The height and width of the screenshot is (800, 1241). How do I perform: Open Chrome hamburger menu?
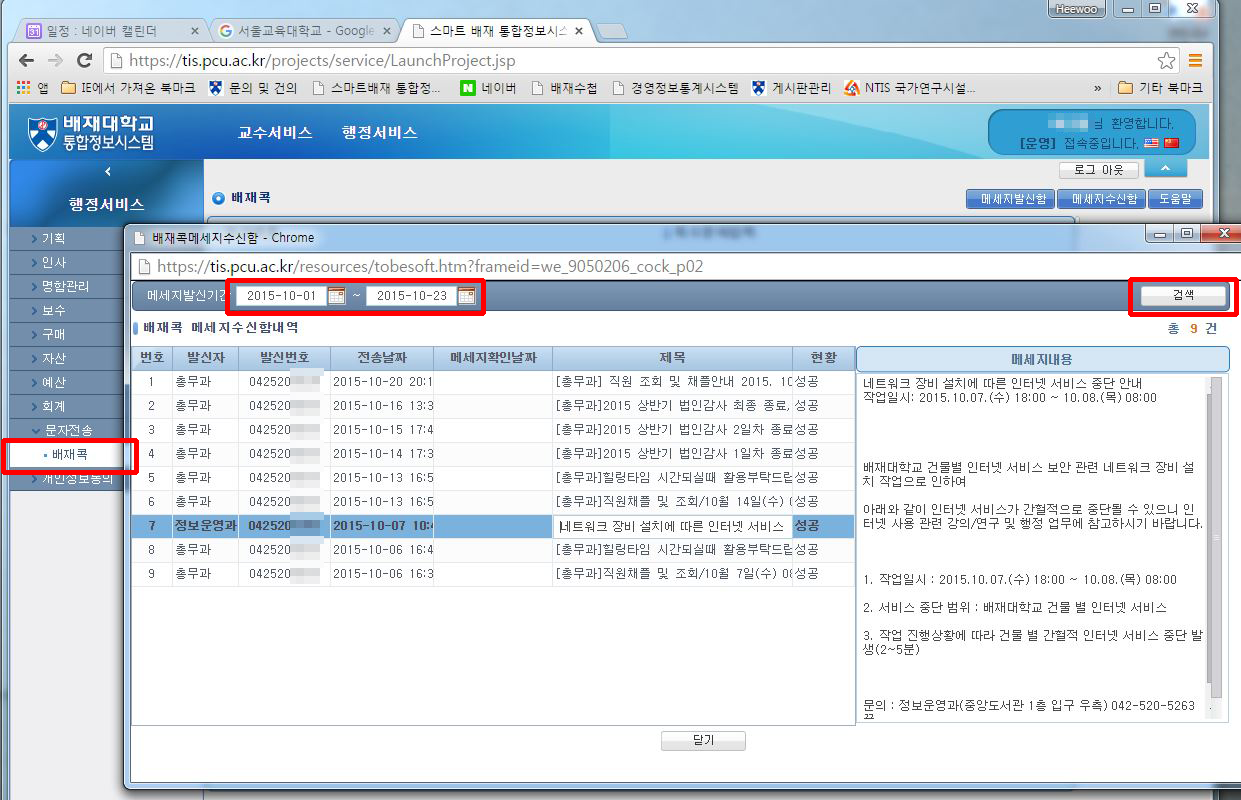[x=1195, y=60]
